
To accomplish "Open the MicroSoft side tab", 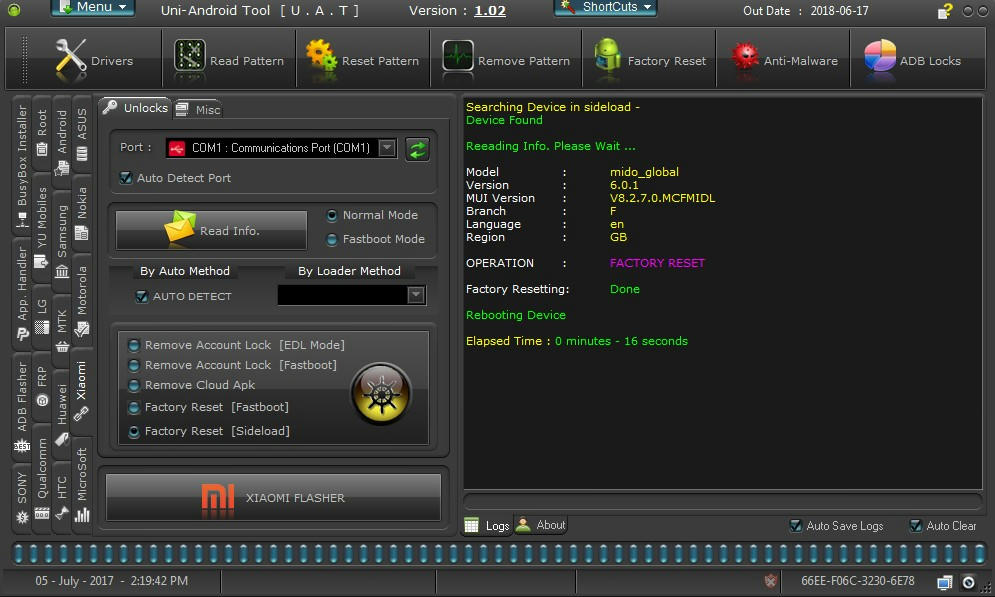I will 82,484.
